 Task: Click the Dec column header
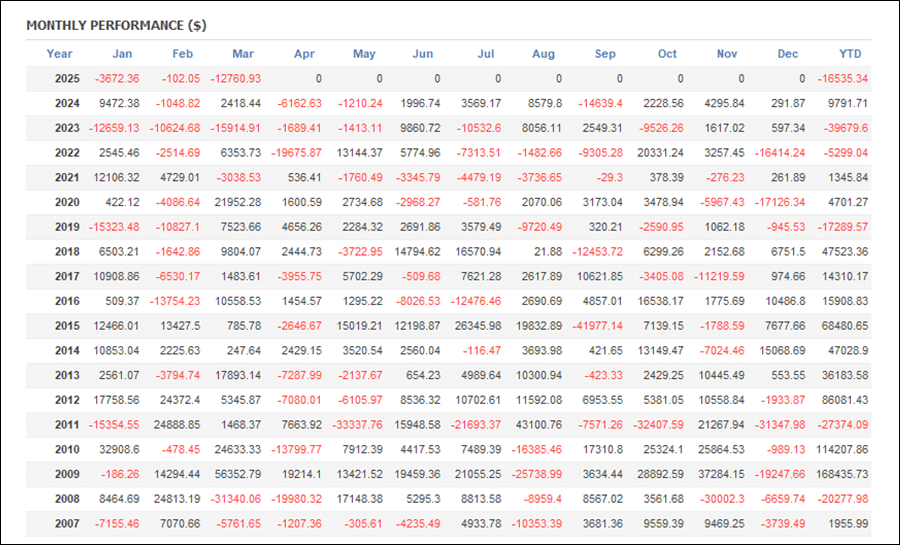(x=788, y=54)
